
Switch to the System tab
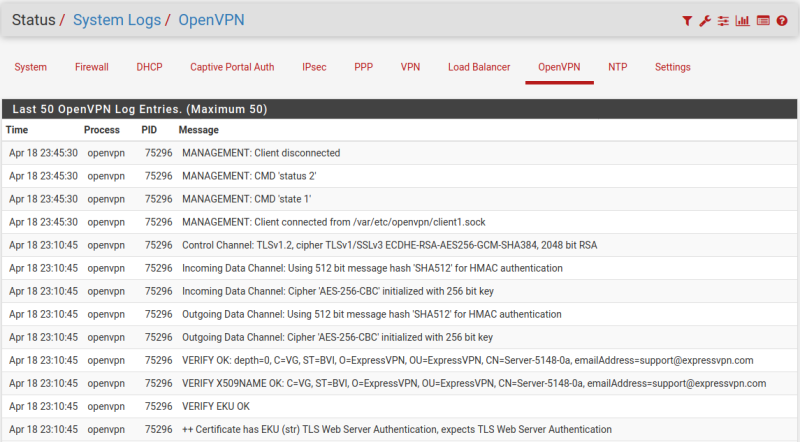[31, 67]
